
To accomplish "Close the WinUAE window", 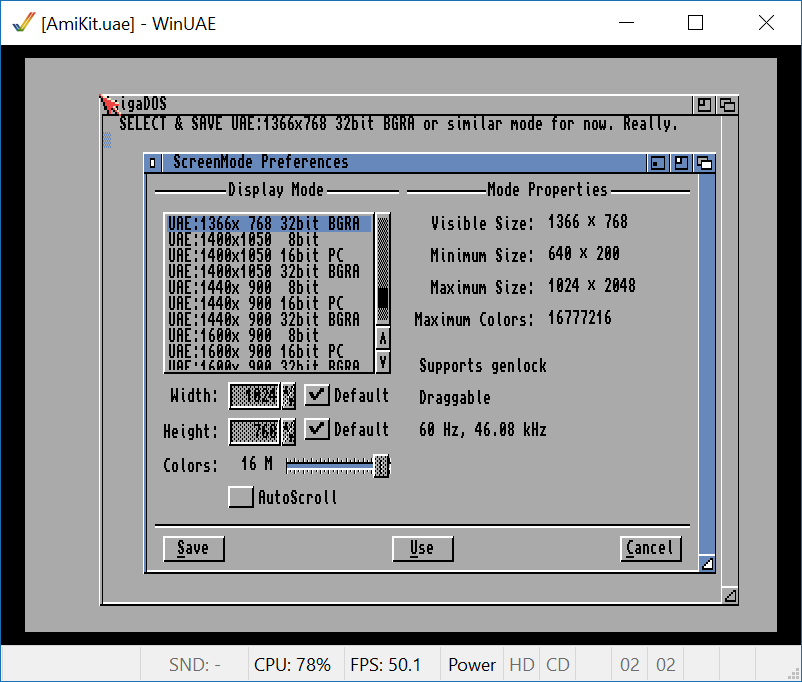I will coord(766,23).
